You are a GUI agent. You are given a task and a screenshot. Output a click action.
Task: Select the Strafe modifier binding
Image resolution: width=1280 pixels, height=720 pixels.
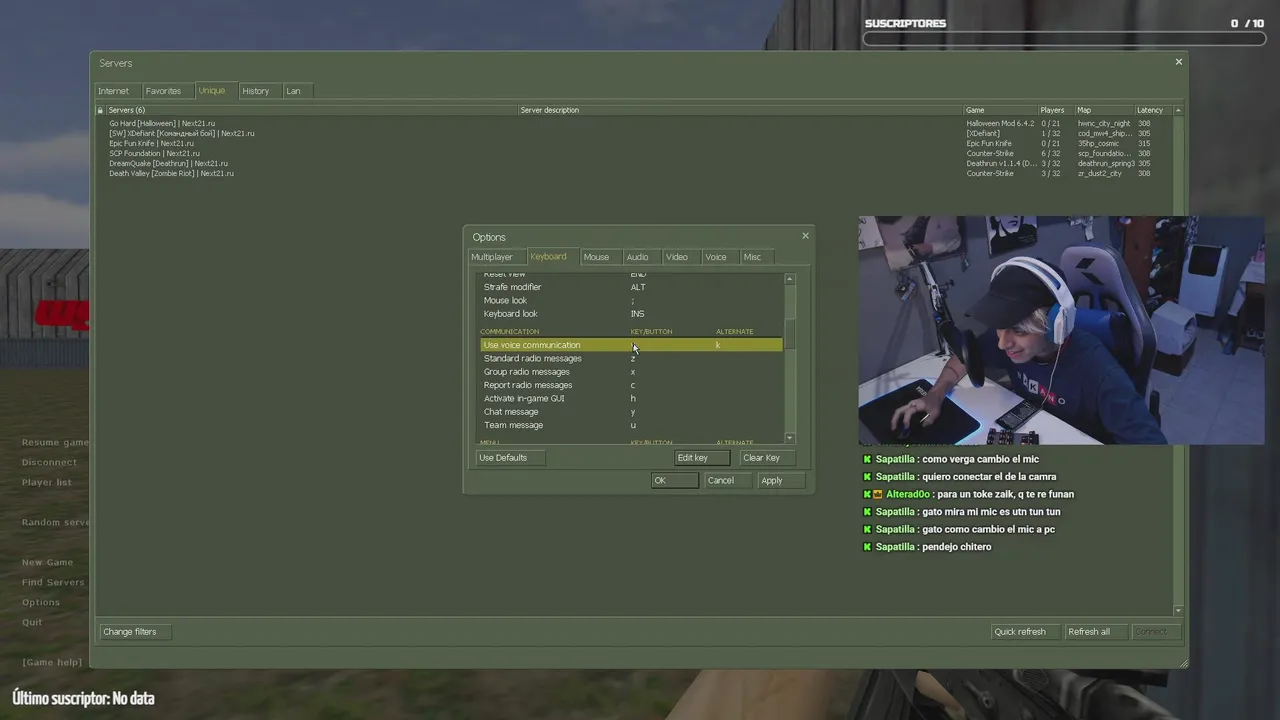631,287
